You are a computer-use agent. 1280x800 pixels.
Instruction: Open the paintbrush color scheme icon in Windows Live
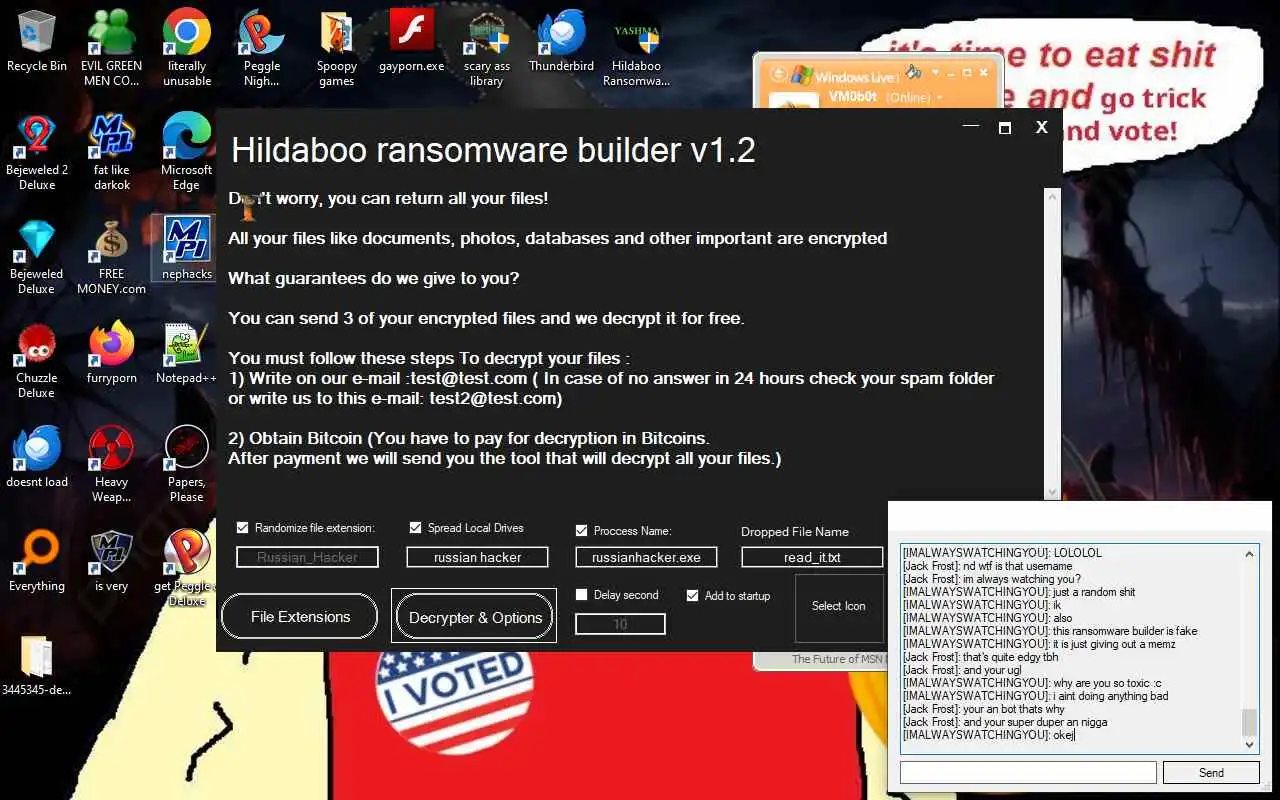(x=913, y=73)
